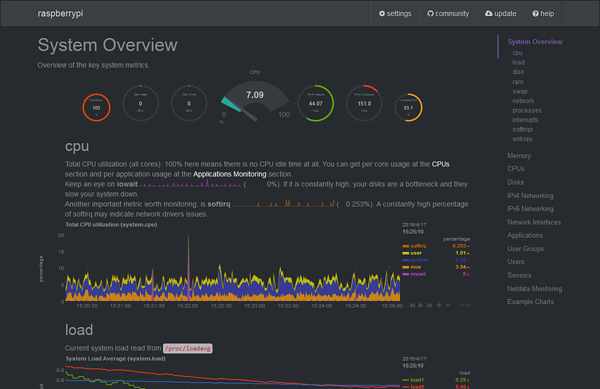Zoom in the CPU chart with plus
Screen dimensions: 600x389
(439, 305)
